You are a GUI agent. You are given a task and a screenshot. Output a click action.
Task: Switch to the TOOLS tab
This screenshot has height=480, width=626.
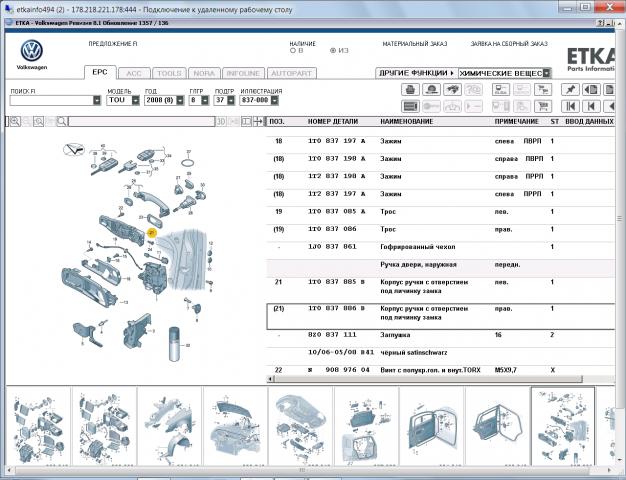click(x=169, y=73)
